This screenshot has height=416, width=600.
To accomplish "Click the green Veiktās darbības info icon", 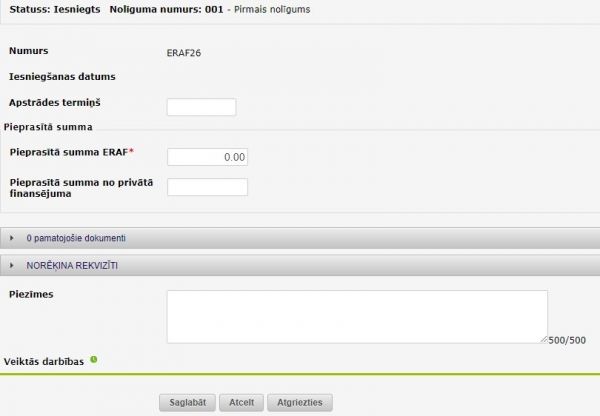I will tap(94, 358).
